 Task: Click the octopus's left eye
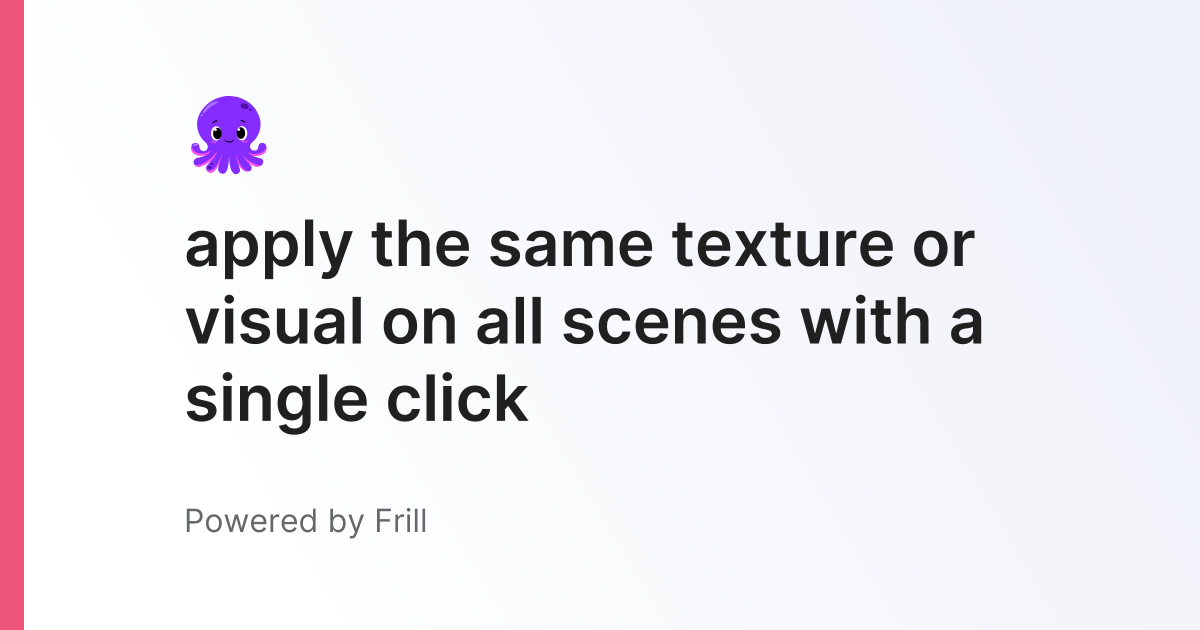coord(218,132)
